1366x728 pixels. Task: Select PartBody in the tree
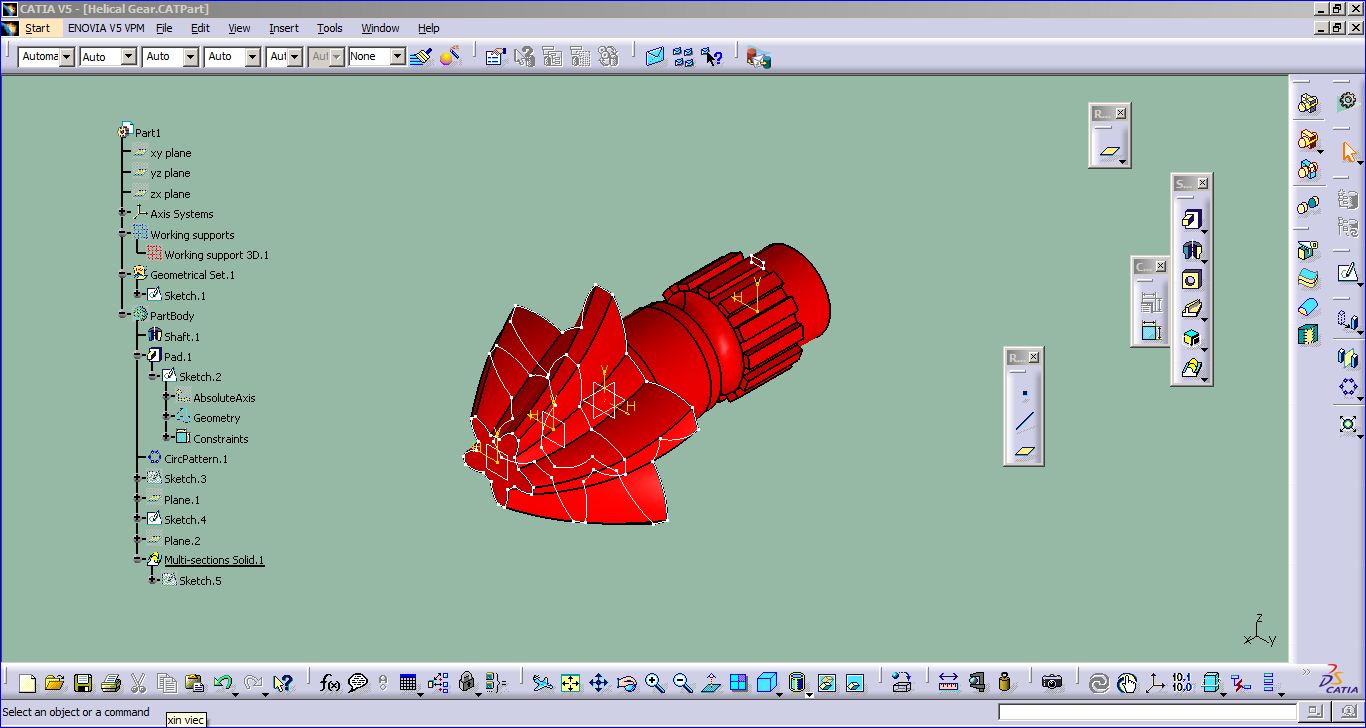coord(172,316)
